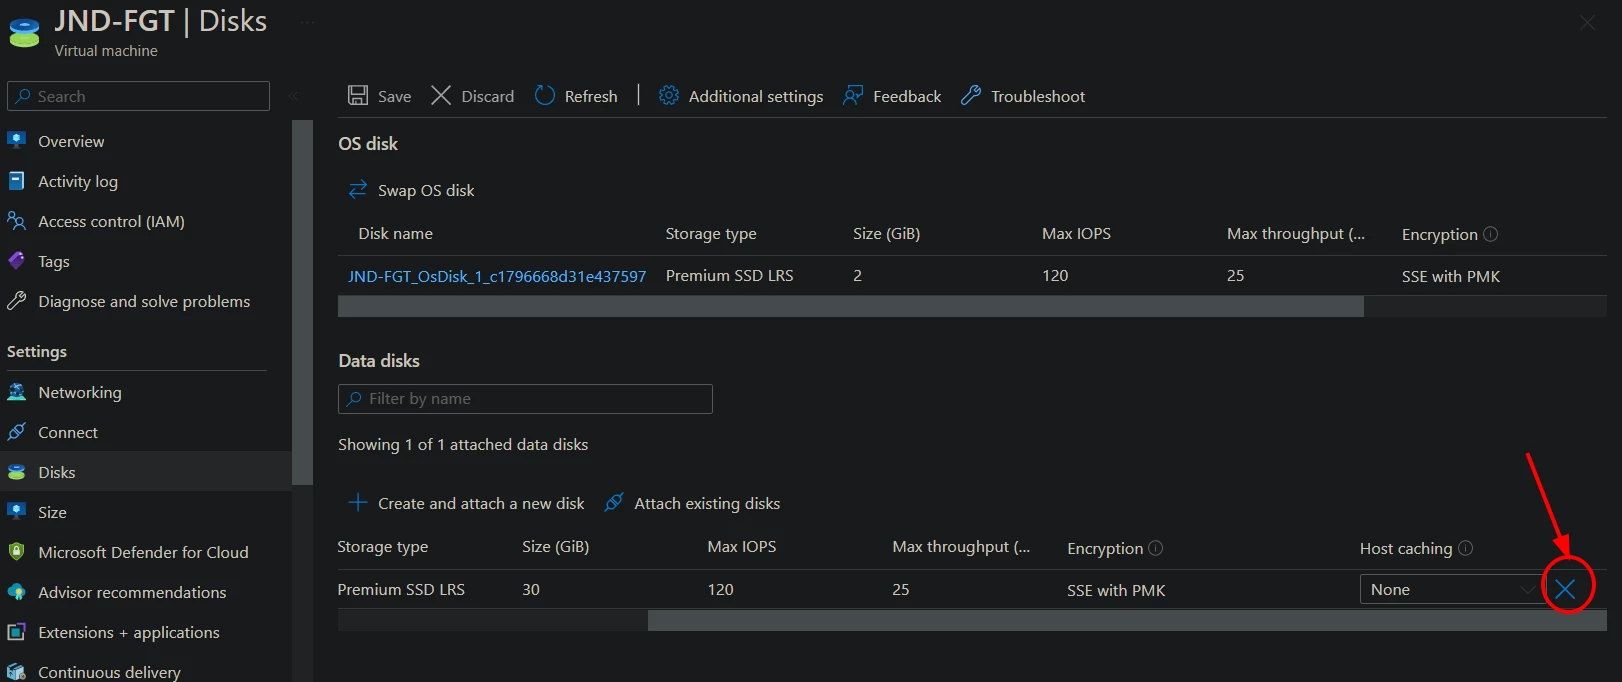Select Diagnose and solve problems

pyautogui.click(x=146, y=301)
